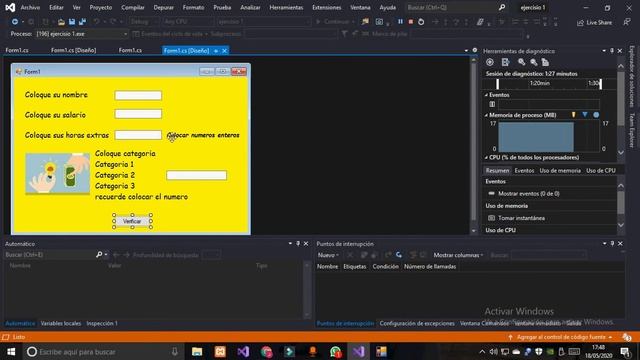Viewport: 640px width, 360px height.
Task: Click the Live Share button
Action: (x=594, y=22)
